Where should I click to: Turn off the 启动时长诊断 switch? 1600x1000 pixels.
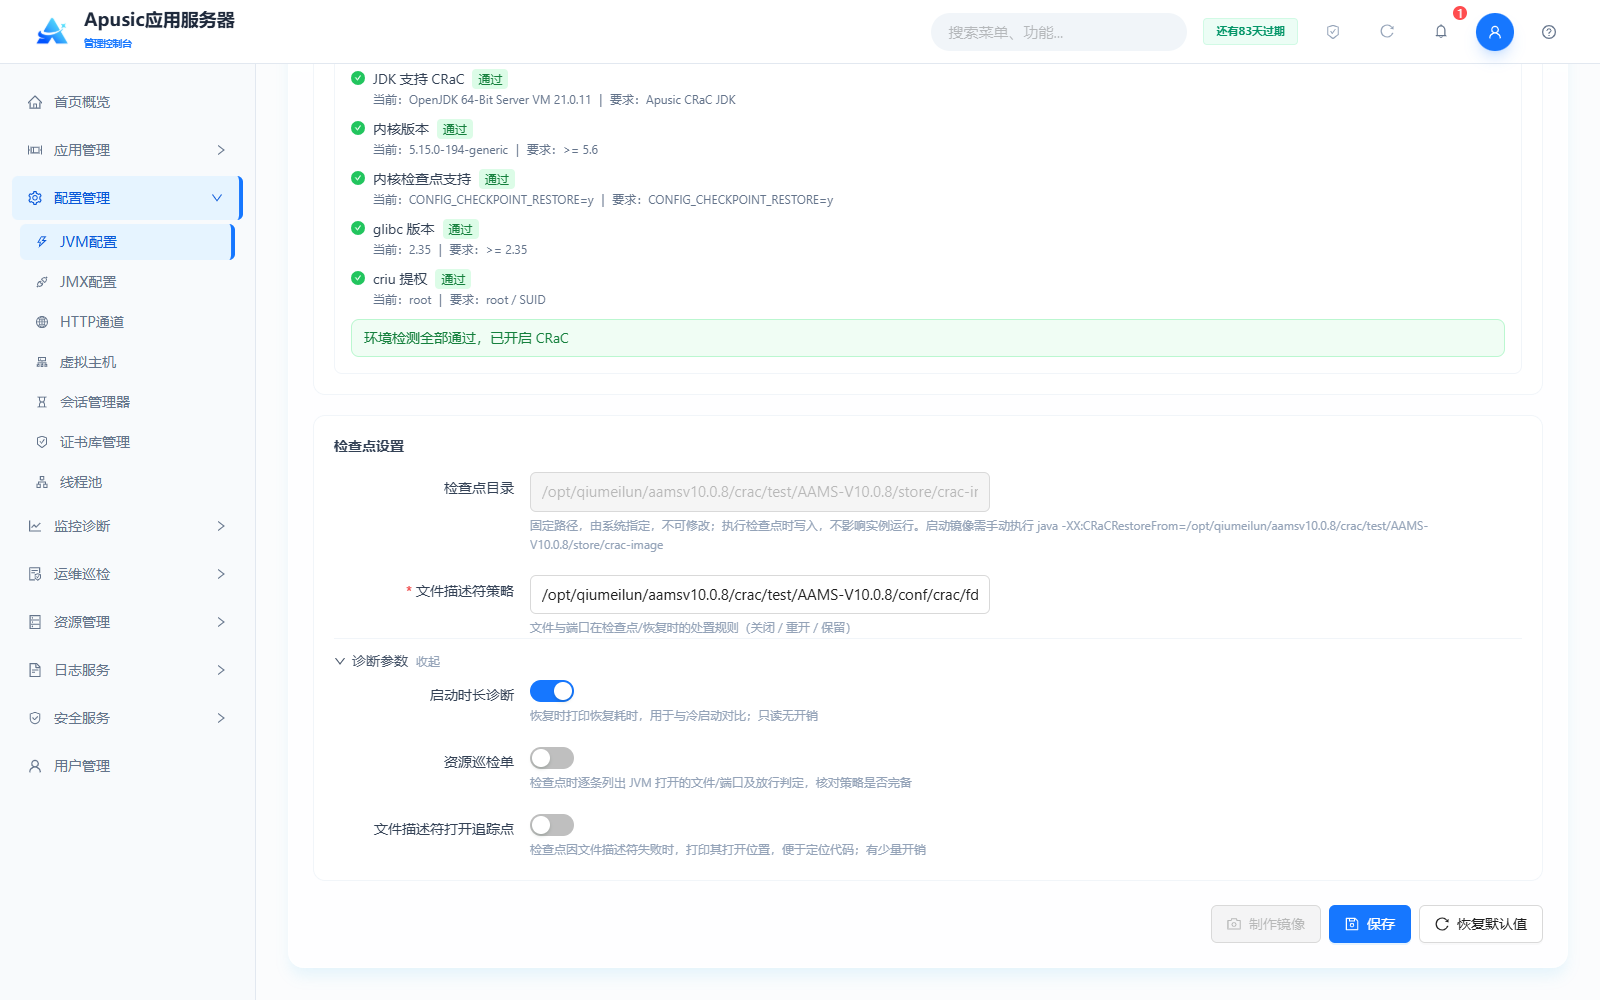pos(552,691)
